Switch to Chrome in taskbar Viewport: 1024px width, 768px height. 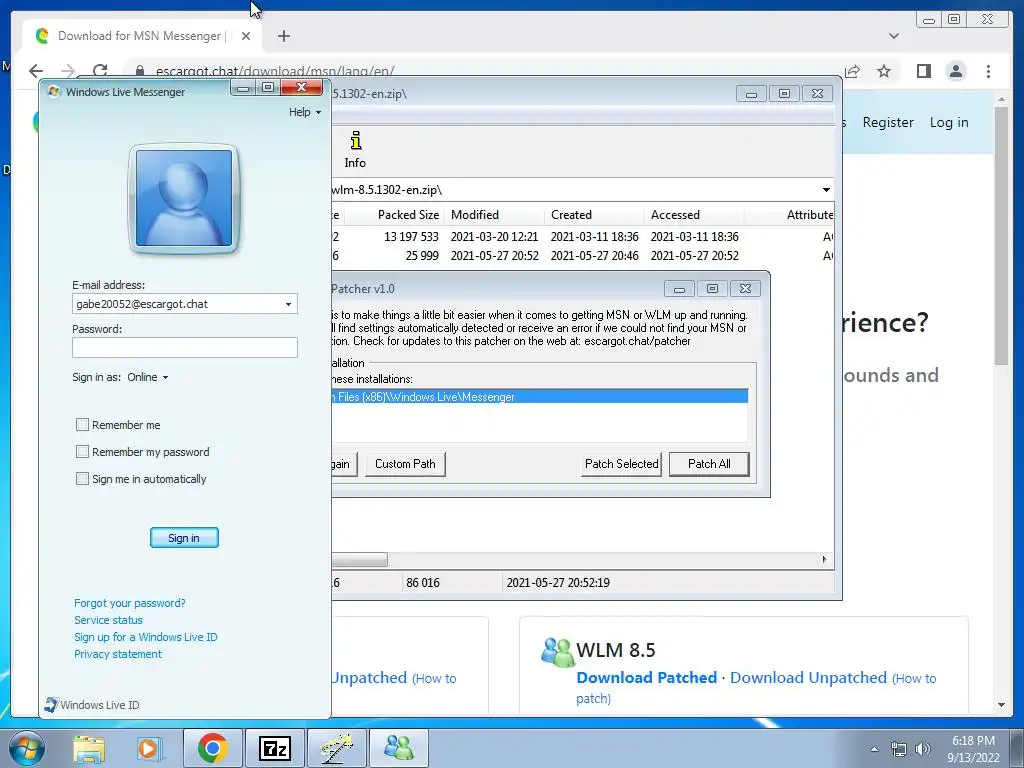click(x=212, y=748)
